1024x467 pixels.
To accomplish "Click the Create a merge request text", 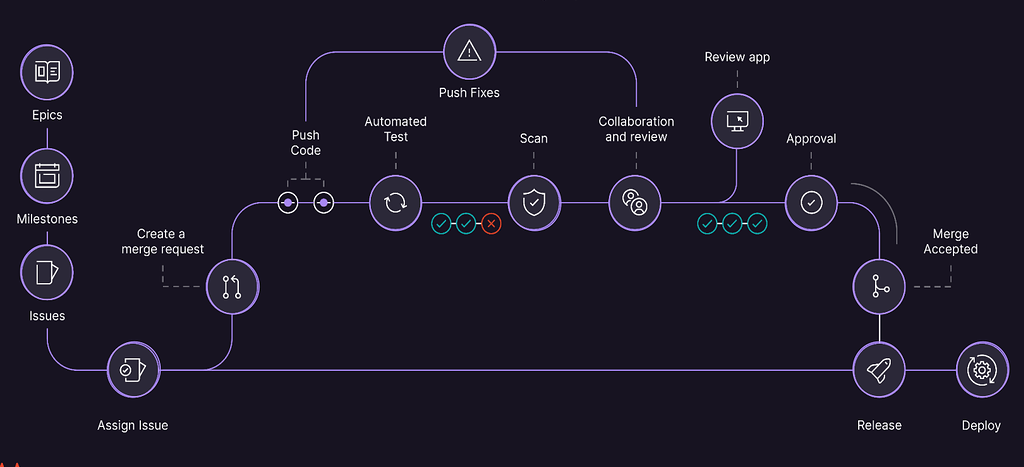I will pyautogui.click(x=163, y=242).
